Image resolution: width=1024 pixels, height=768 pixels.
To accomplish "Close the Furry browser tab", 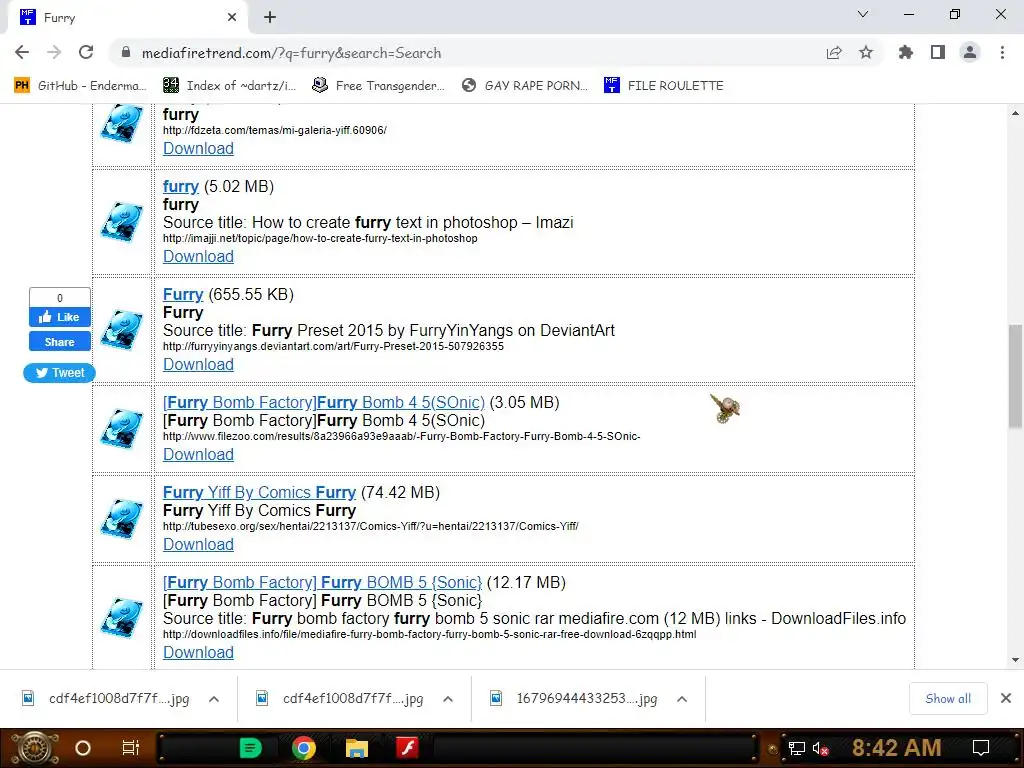I will pyautogui.click(x=232, y=18).
